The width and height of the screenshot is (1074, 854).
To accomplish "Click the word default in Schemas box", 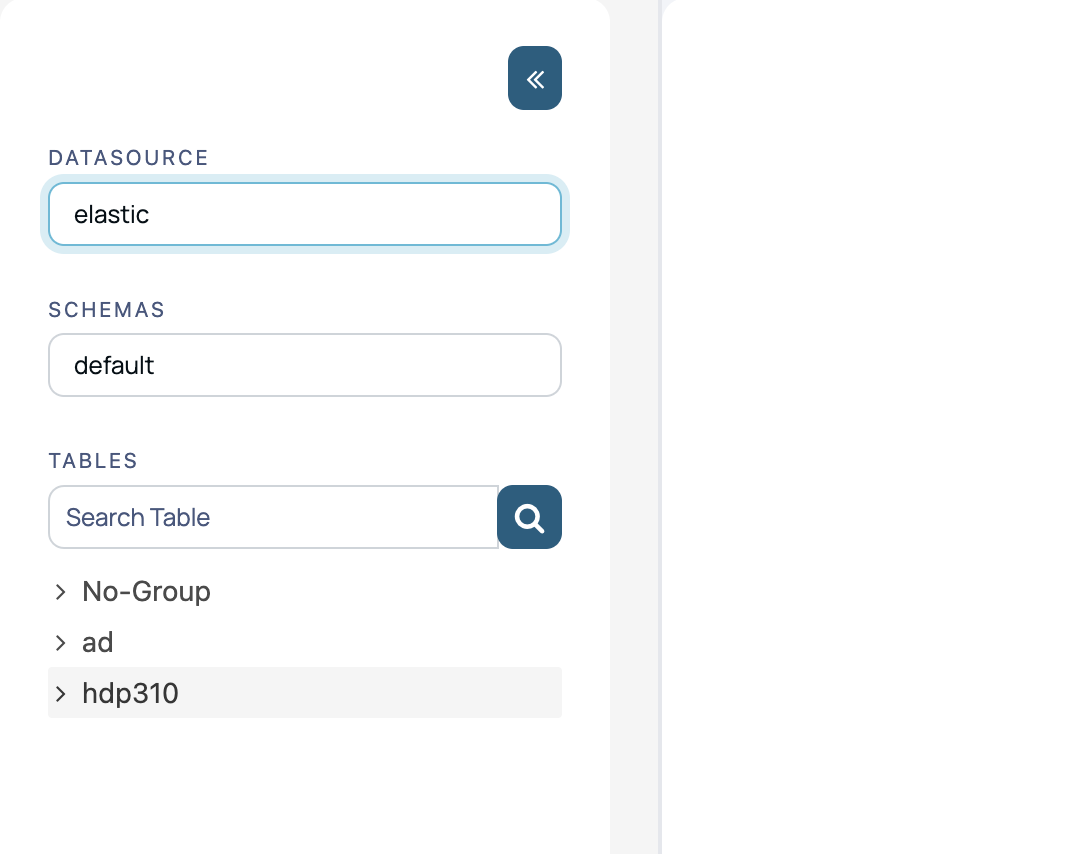I will click(114, 365).
